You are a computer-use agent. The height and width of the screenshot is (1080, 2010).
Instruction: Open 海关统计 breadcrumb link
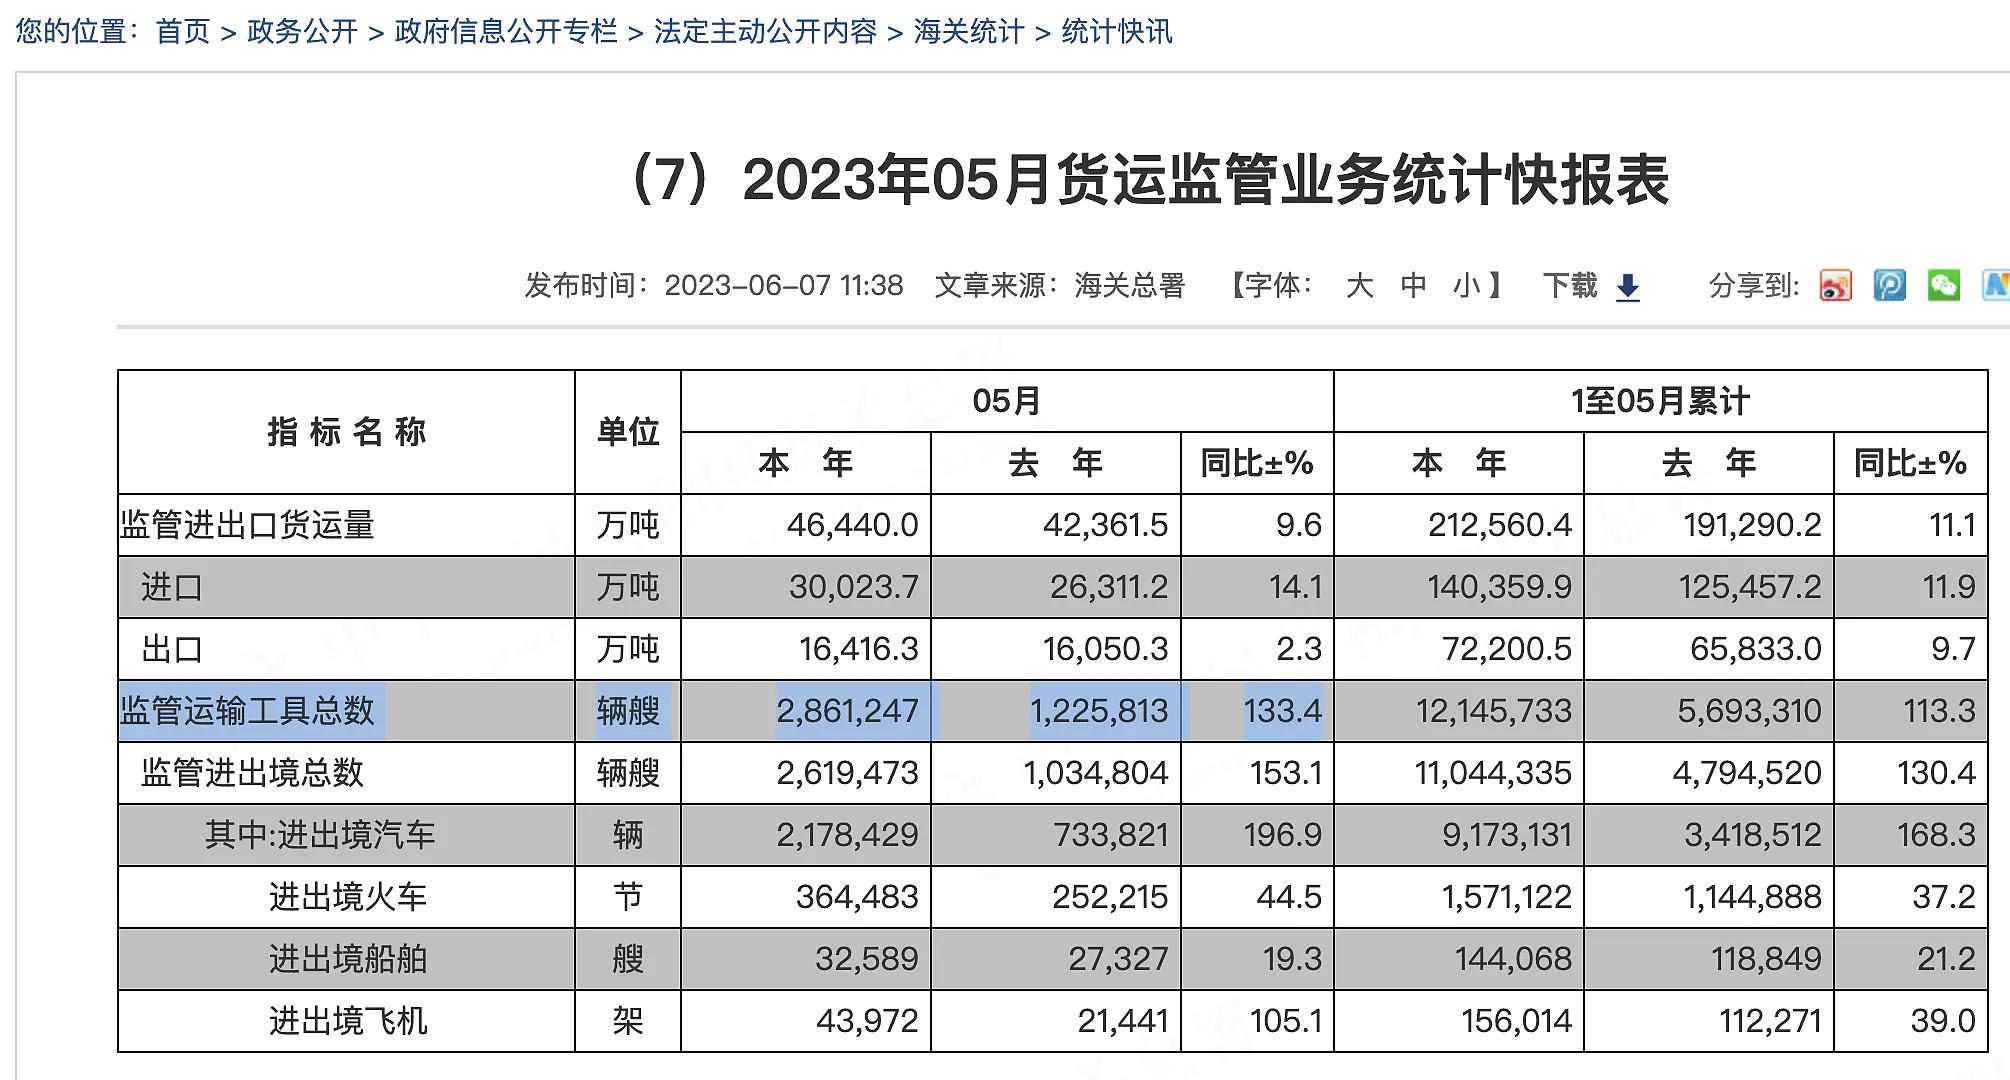point(969,31)
